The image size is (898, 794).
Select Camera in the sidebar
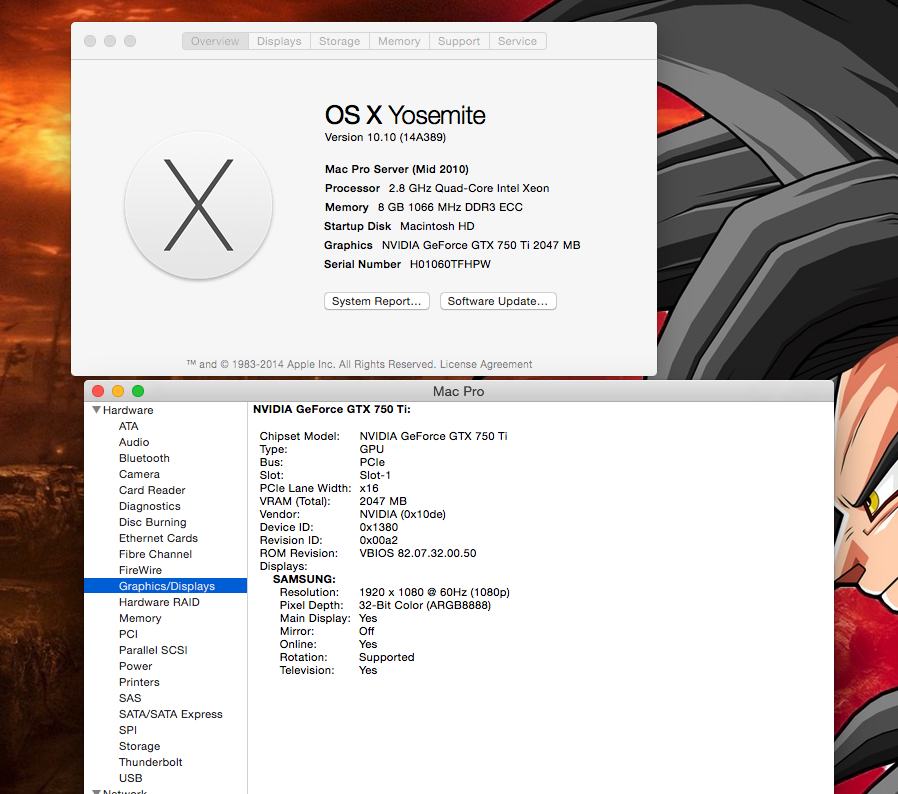139,474
